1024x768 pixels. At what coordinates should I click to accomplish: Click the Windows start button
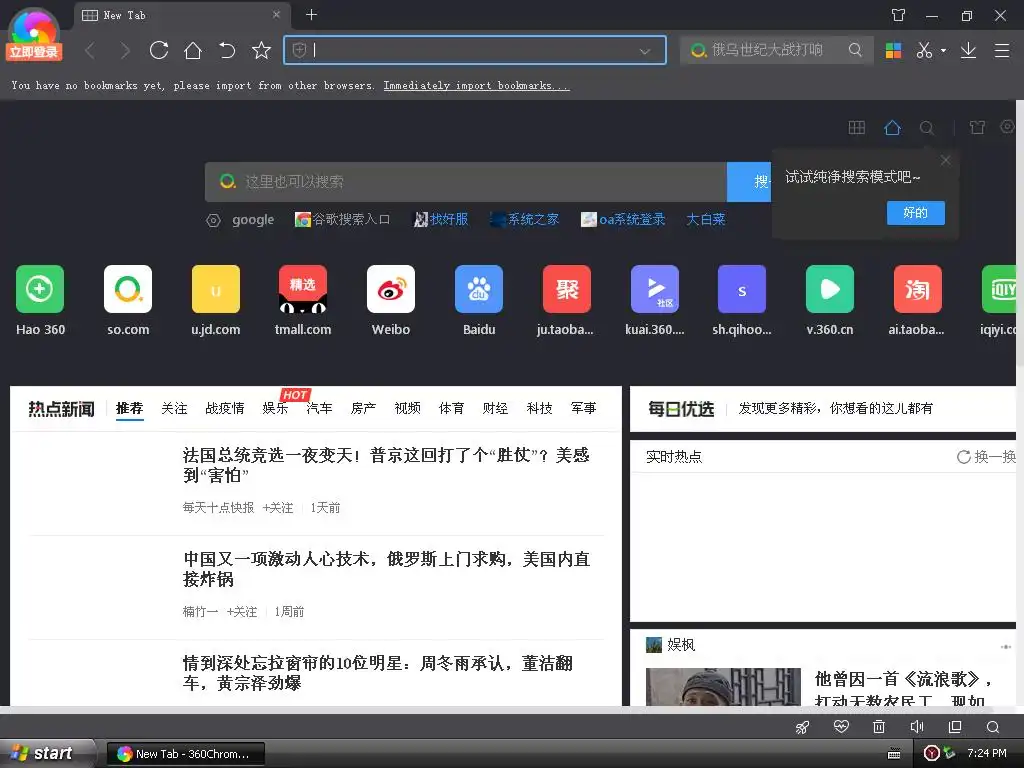pos(46,753)
